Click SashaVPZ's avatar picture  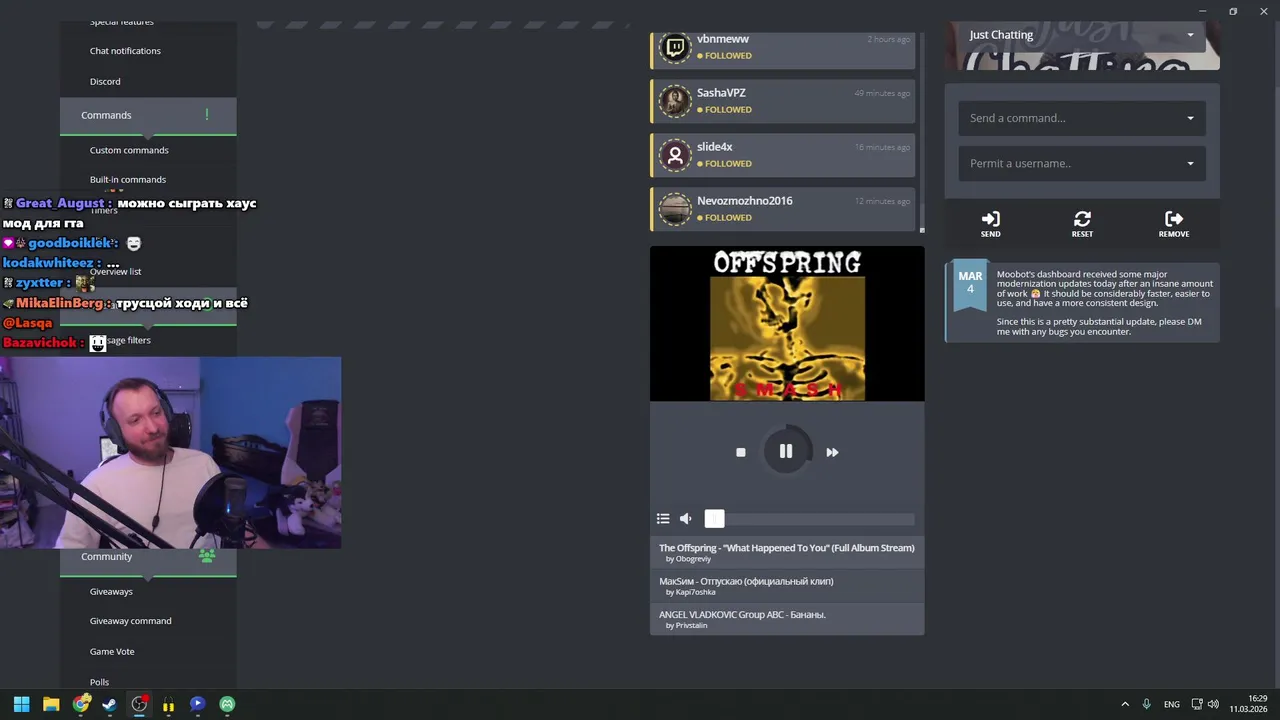coord(675,100)
